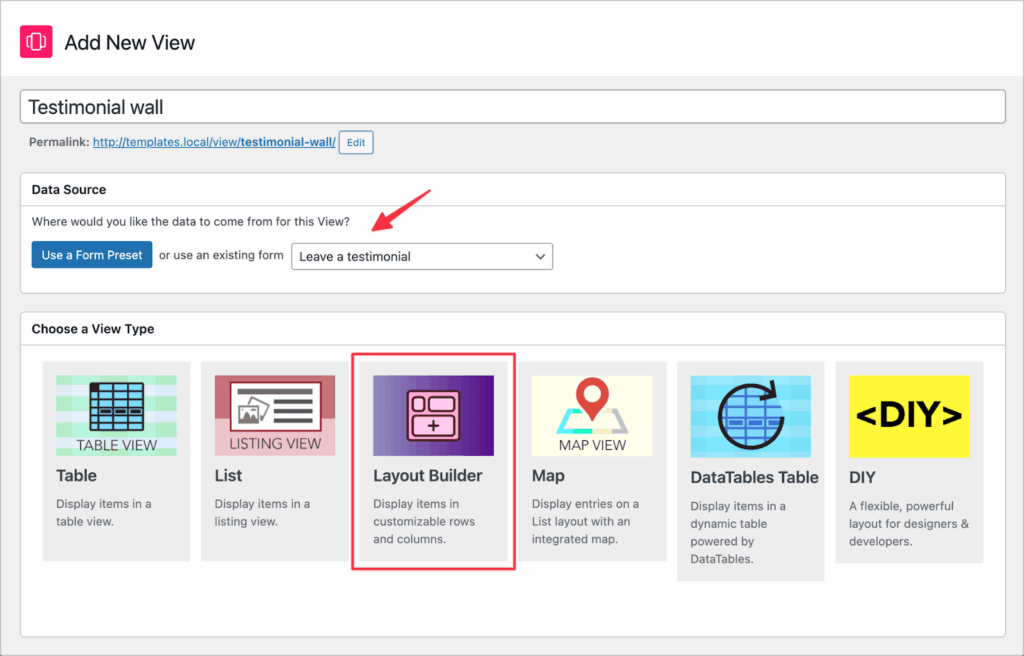Expand the Leave a testimonial selector

point(421,256)
